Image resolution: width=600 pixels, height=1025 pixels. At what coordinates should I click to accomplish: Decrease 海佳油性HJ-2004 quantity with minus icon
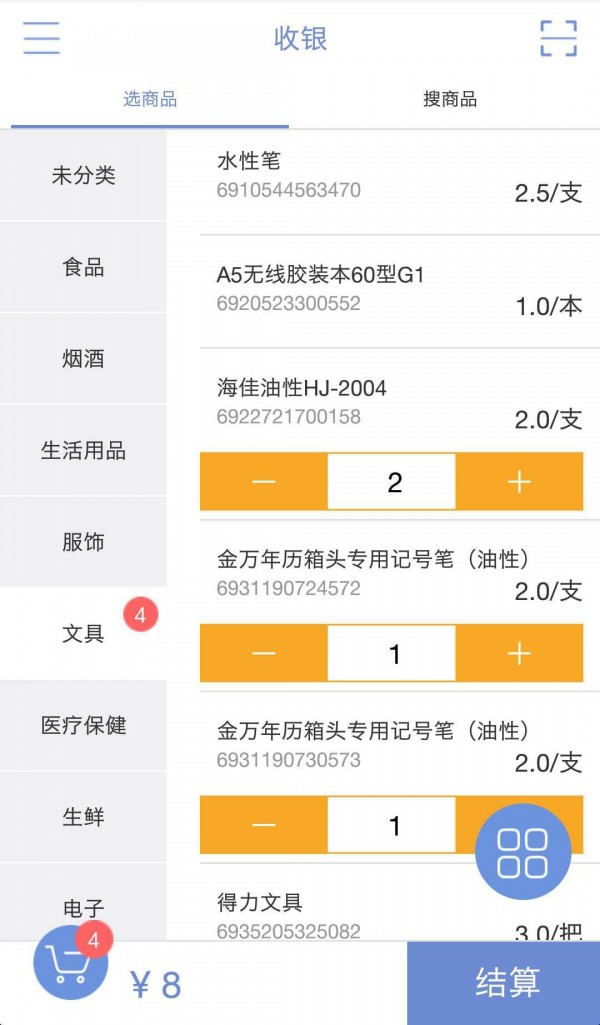(x=263, y=481)
